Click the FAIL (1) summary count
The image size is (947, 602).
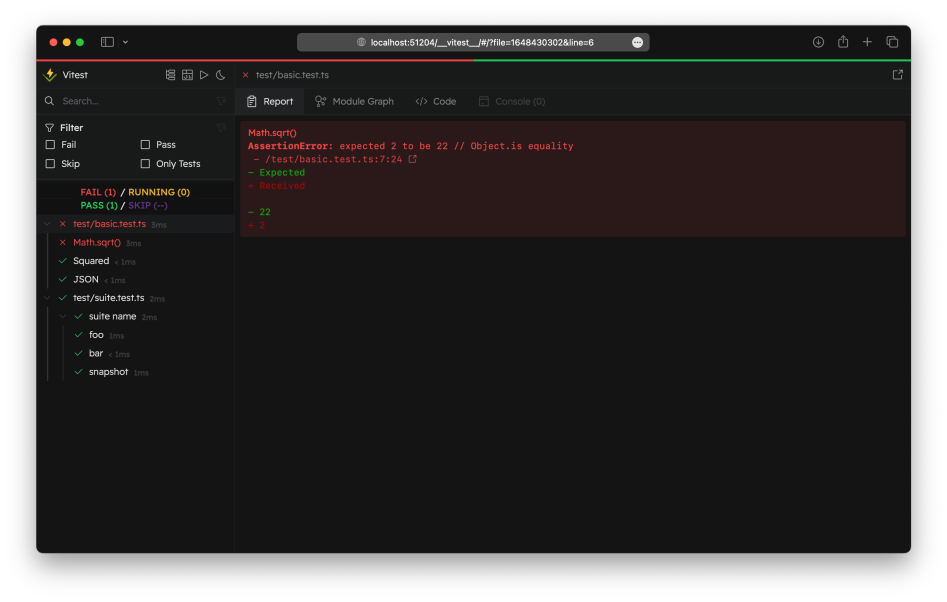click(98, 192)
